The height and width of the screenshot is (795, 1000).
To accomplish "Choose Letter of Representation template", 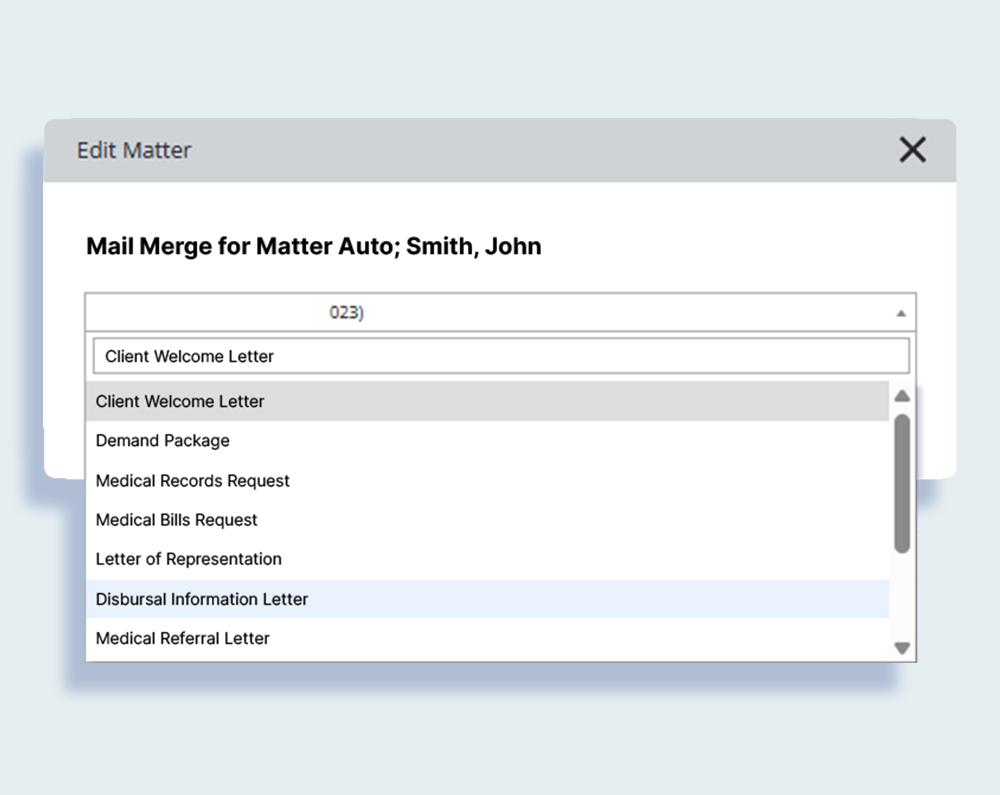I will pos(188,559).
